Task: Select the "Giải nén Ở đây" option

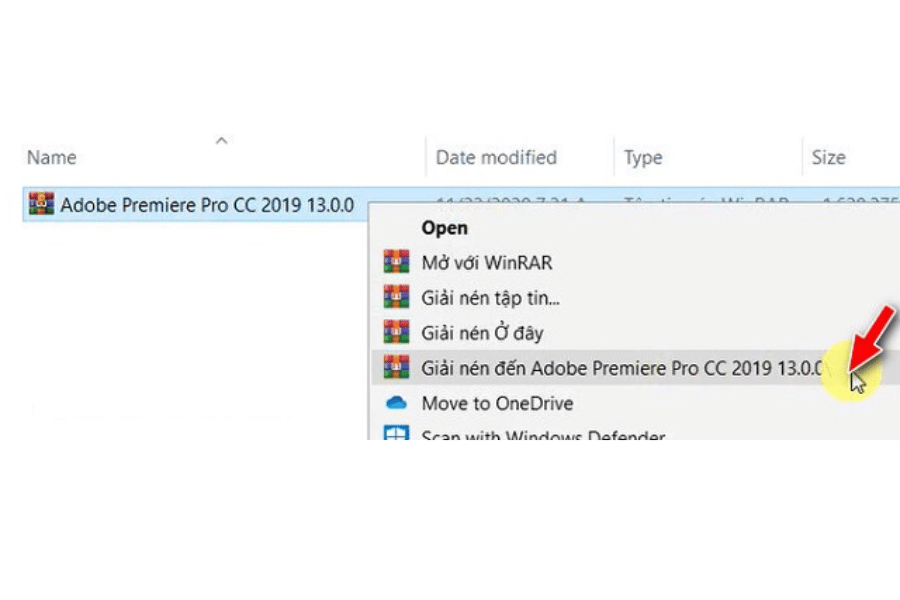Action: (x=482, y=333)
